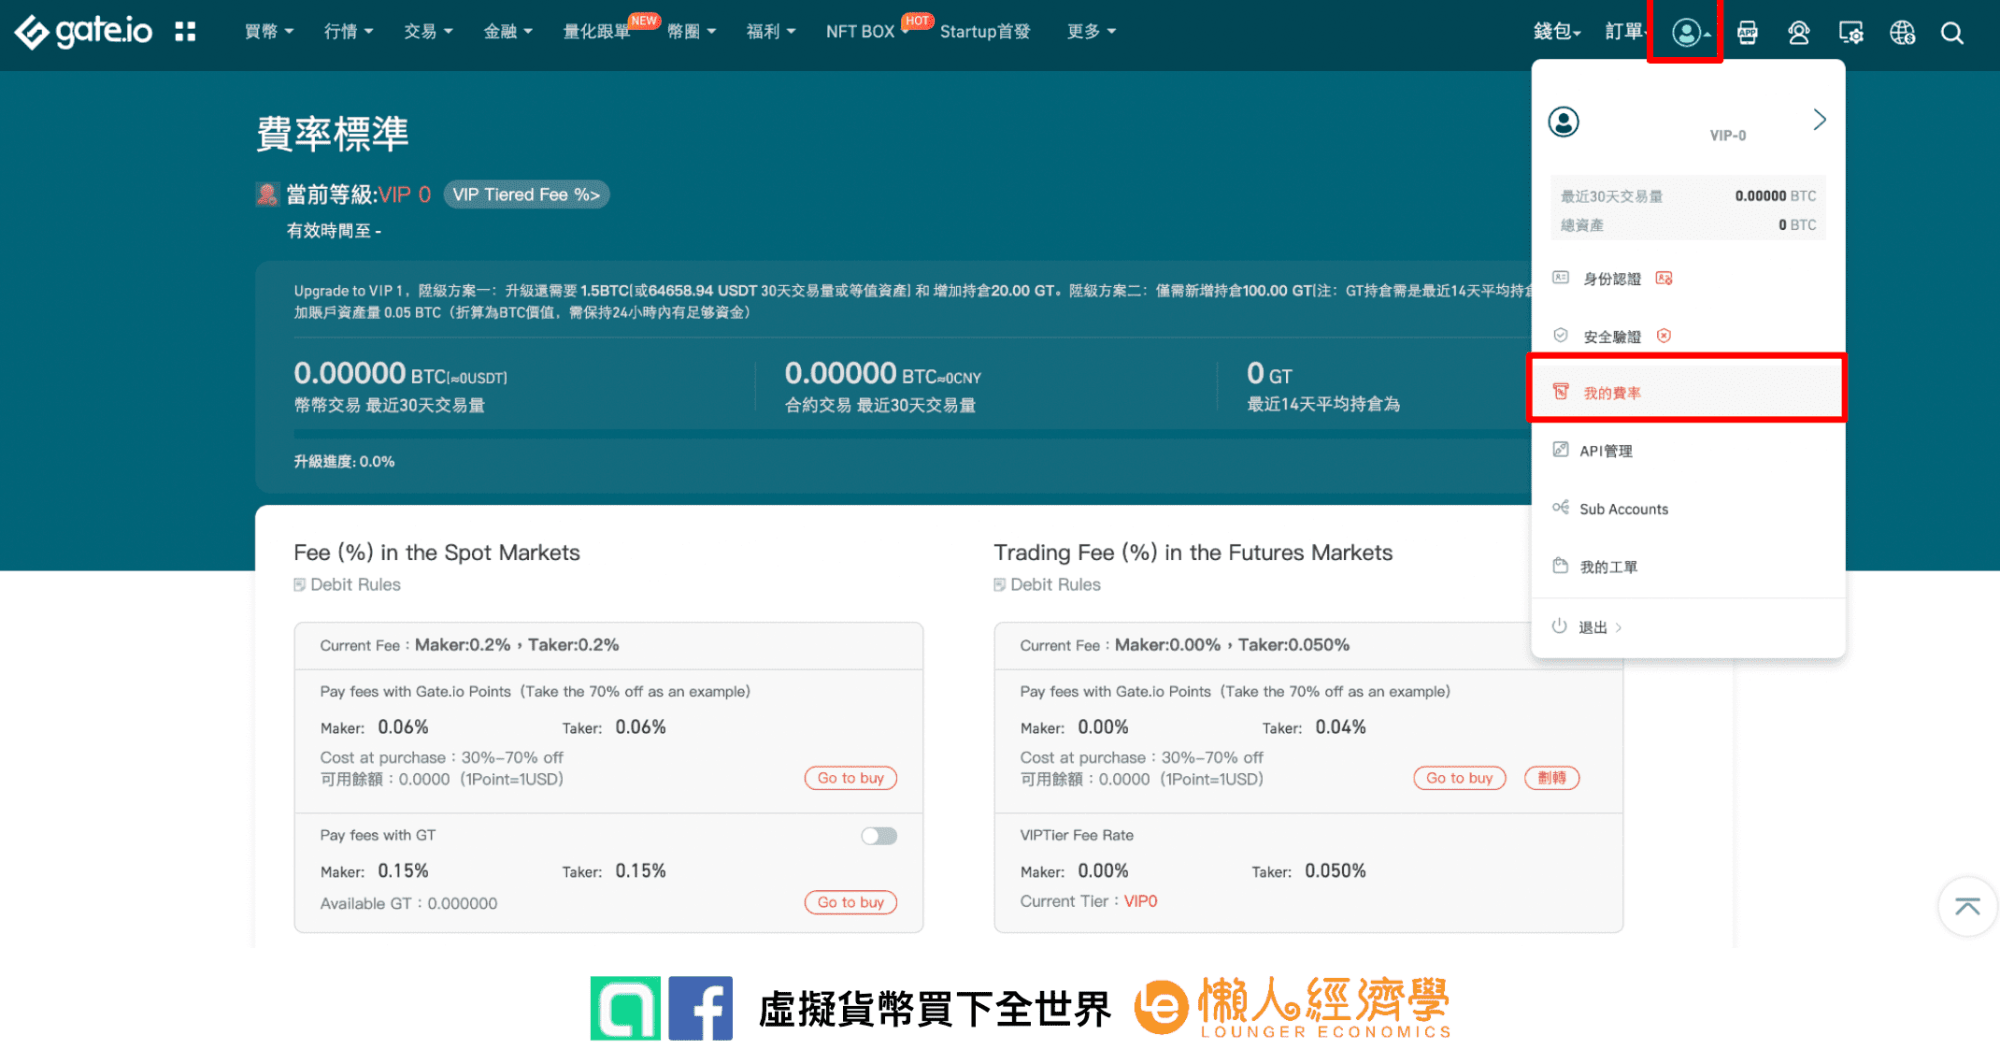
Task: Open Startup首發 menu item
Action: pos(985,32)
